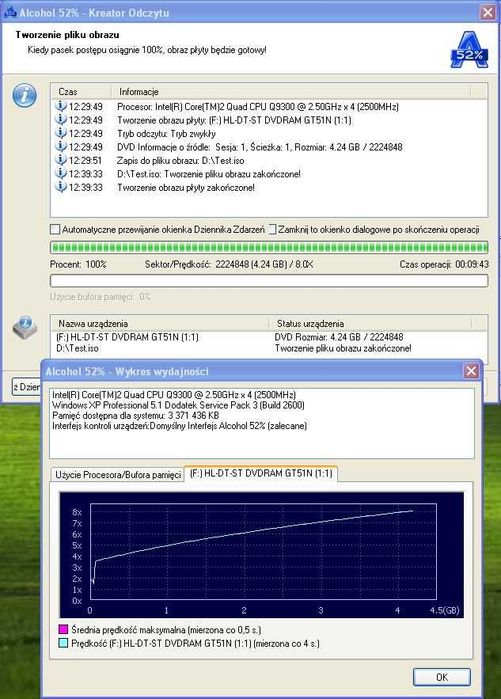Screen dimensions: 501x699
Task: Click 'Pamięć dostępna dla systemu' info line
Action: 136,415
